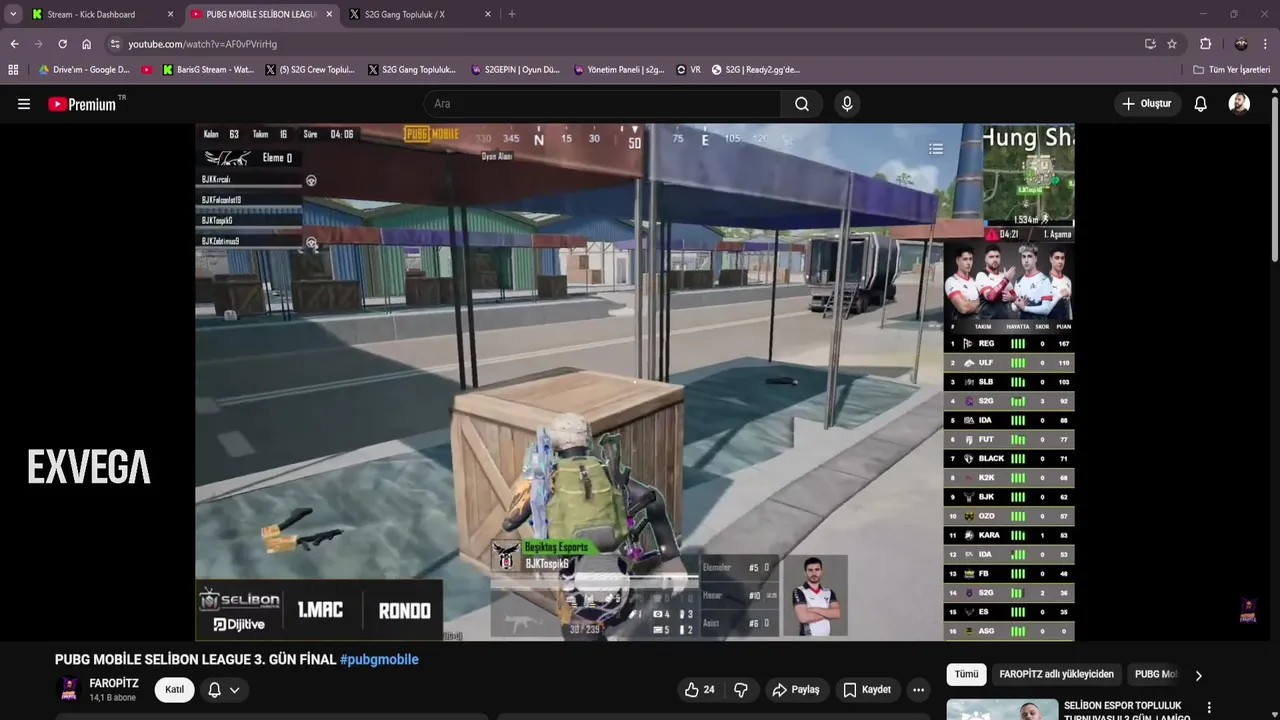Click Kaydet save button
This screenshot has width=1280, height=720.
point(866,690)
